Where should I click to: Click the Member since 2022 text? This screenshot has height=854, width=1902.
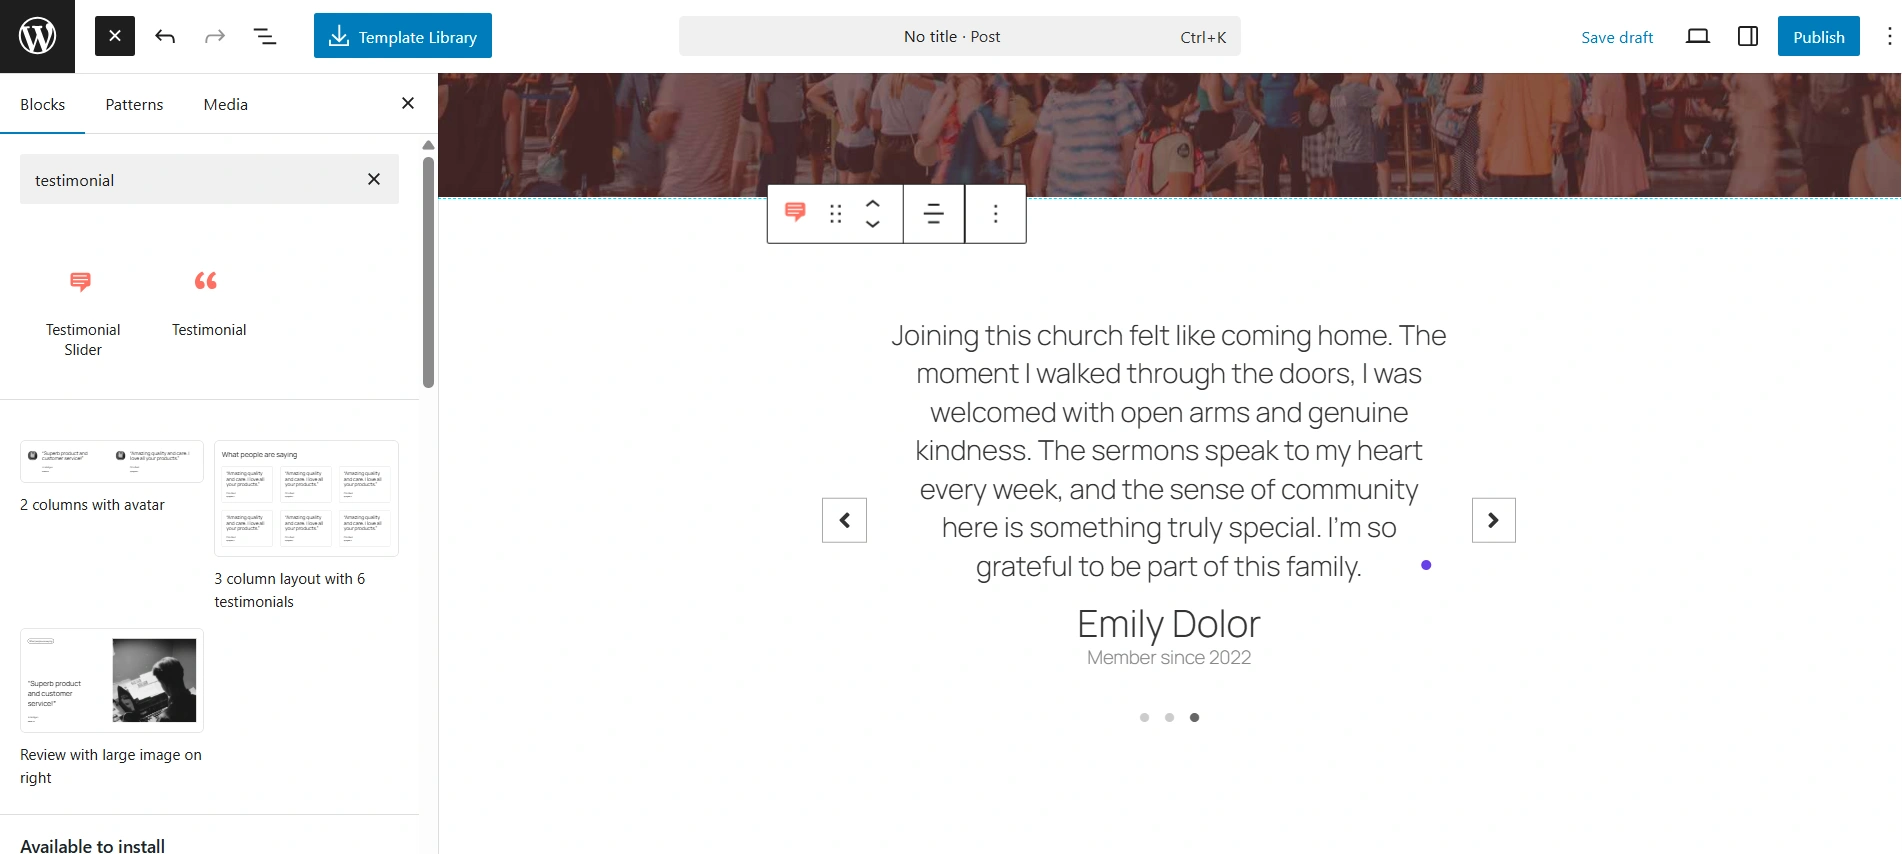click(1169, 658)
